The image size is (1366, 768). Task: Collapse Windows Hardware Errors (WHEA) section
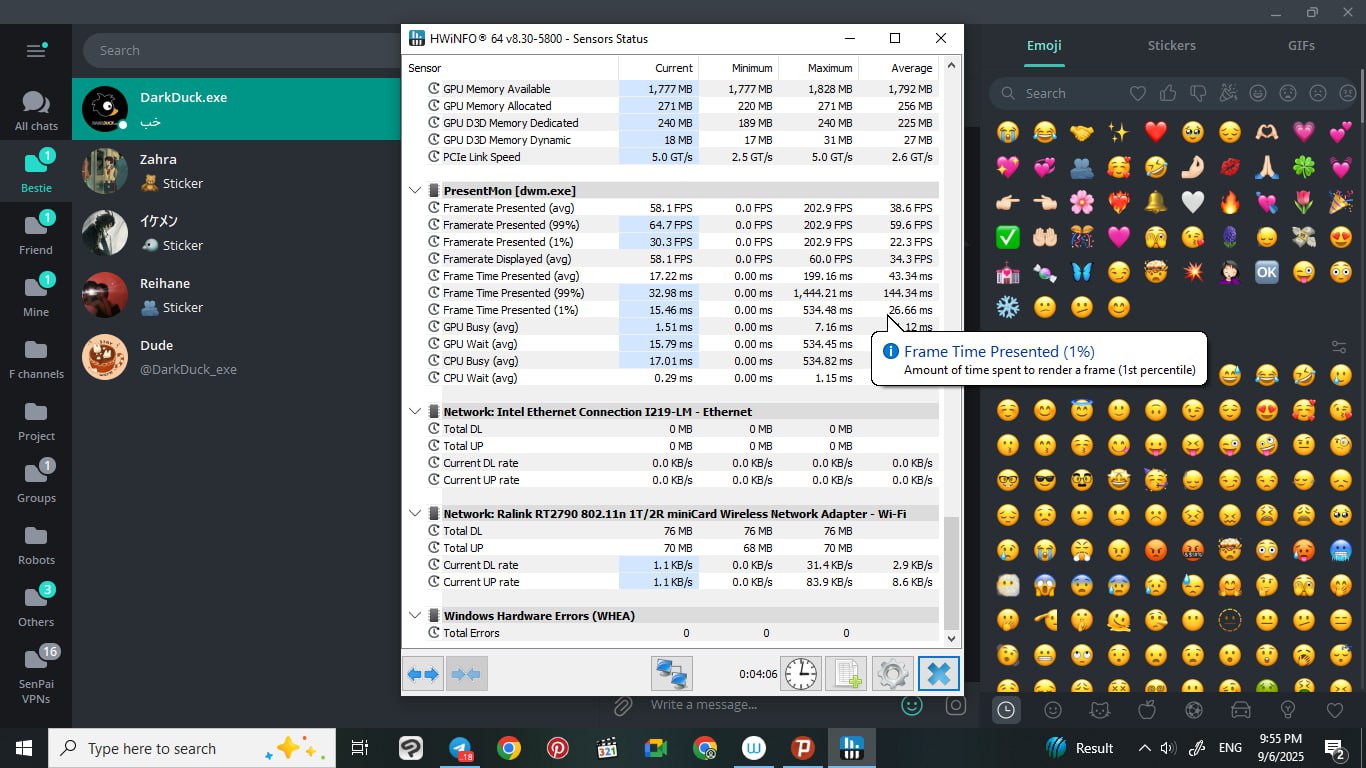coord(415,616)
